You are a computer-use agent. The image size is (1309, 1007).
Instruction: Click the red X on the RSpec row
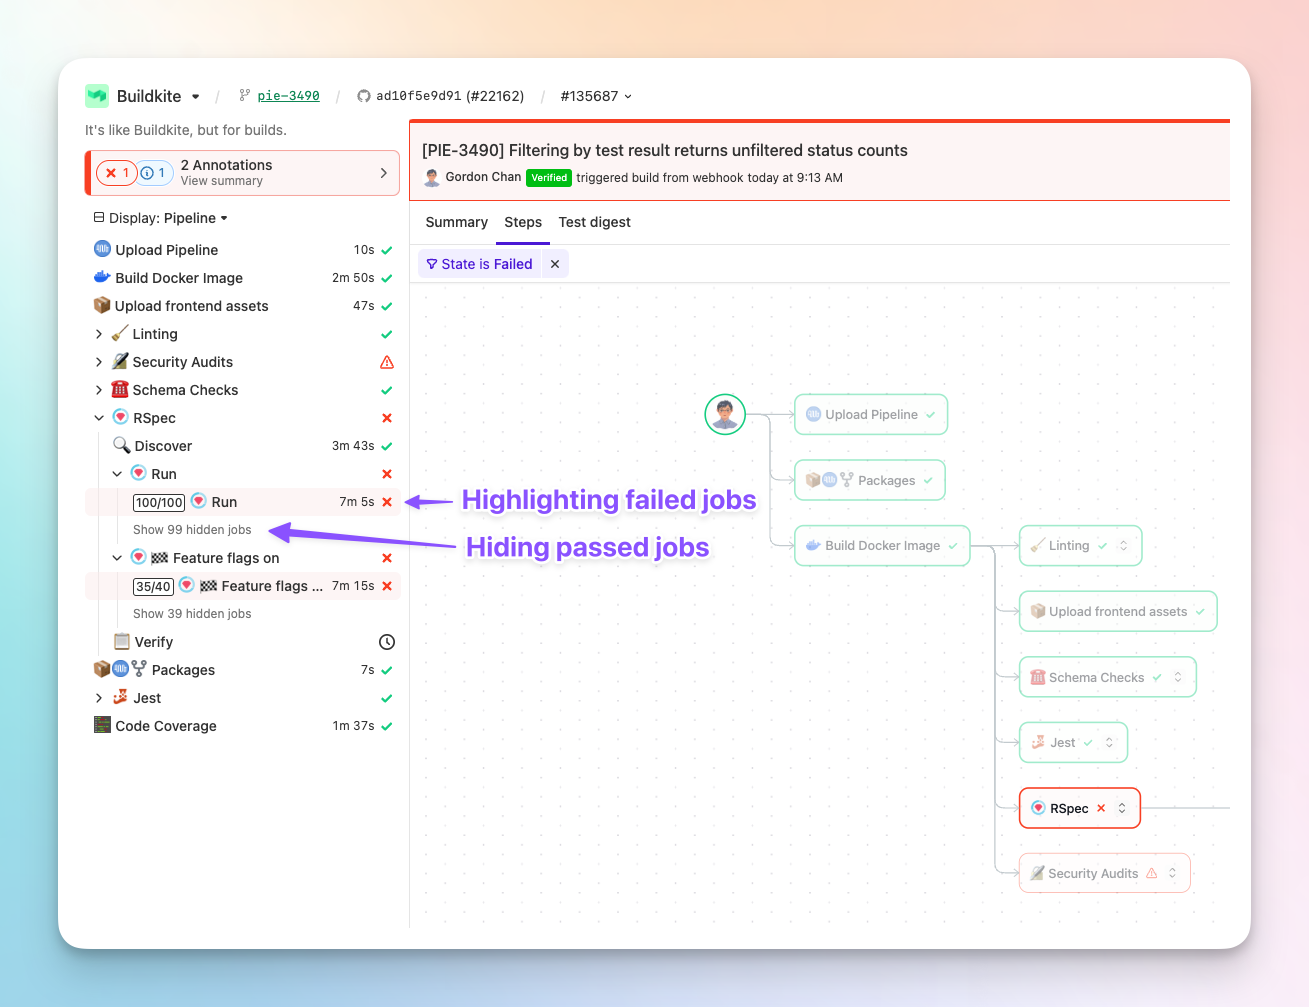coord(387,418)
